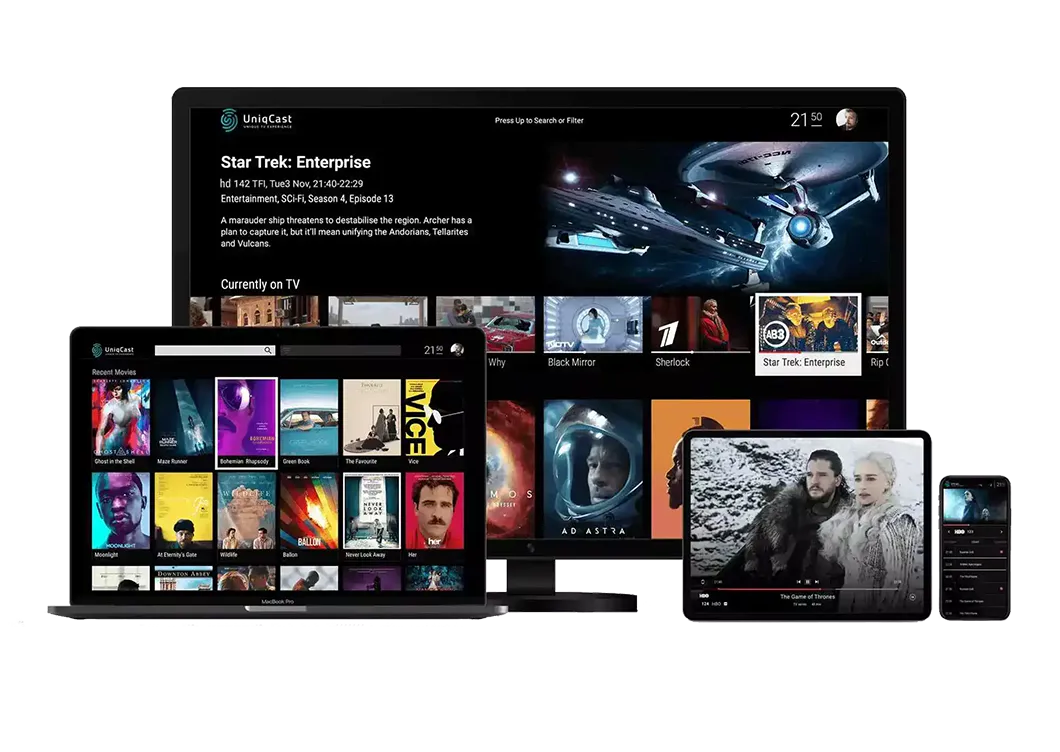This screenshot has width=1060, height=752.
Task: Click the restart icon on the tablet player
Action: (702, 582)
